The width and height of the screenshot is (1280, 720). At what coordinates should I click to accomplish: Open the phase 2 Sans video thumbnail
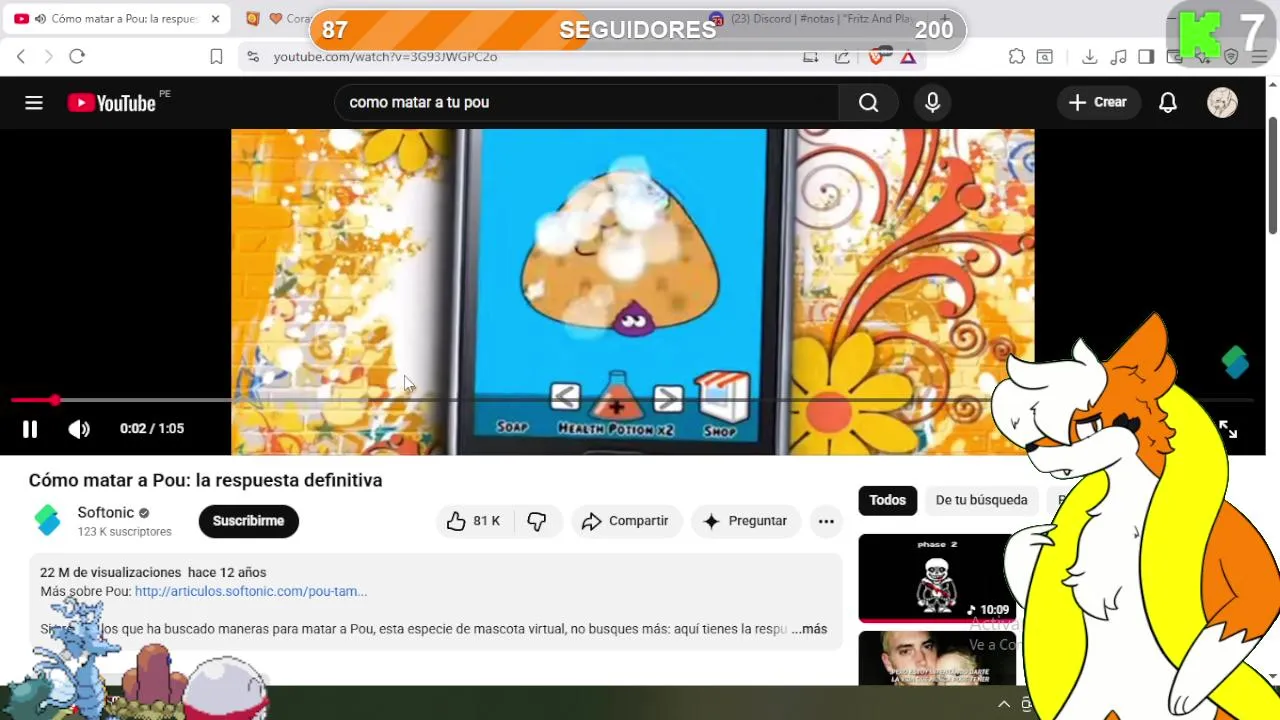point(937,578)
